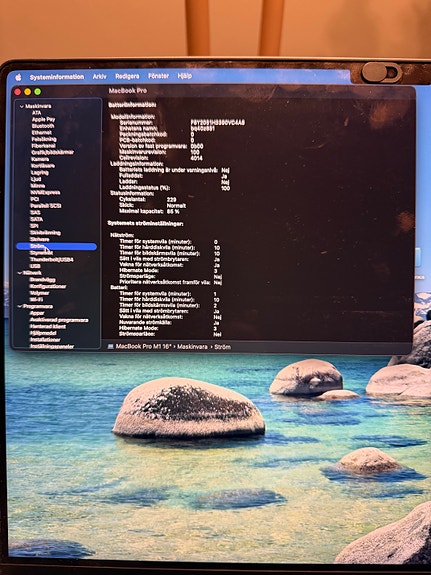The image size is (431, 575).
Task: Select Bluetooth in the sidebar
Action: (43, 126)
